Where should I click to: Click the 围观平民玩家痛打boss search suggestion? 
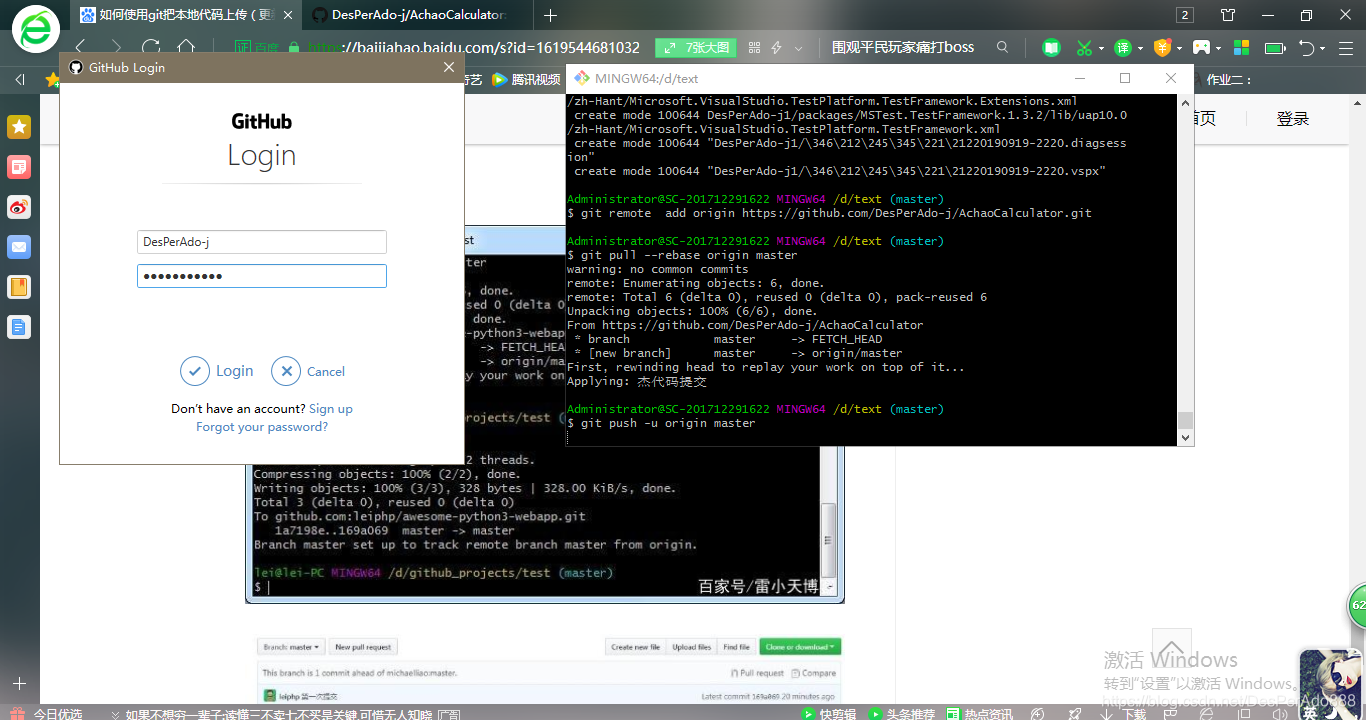tap(903, 47)
